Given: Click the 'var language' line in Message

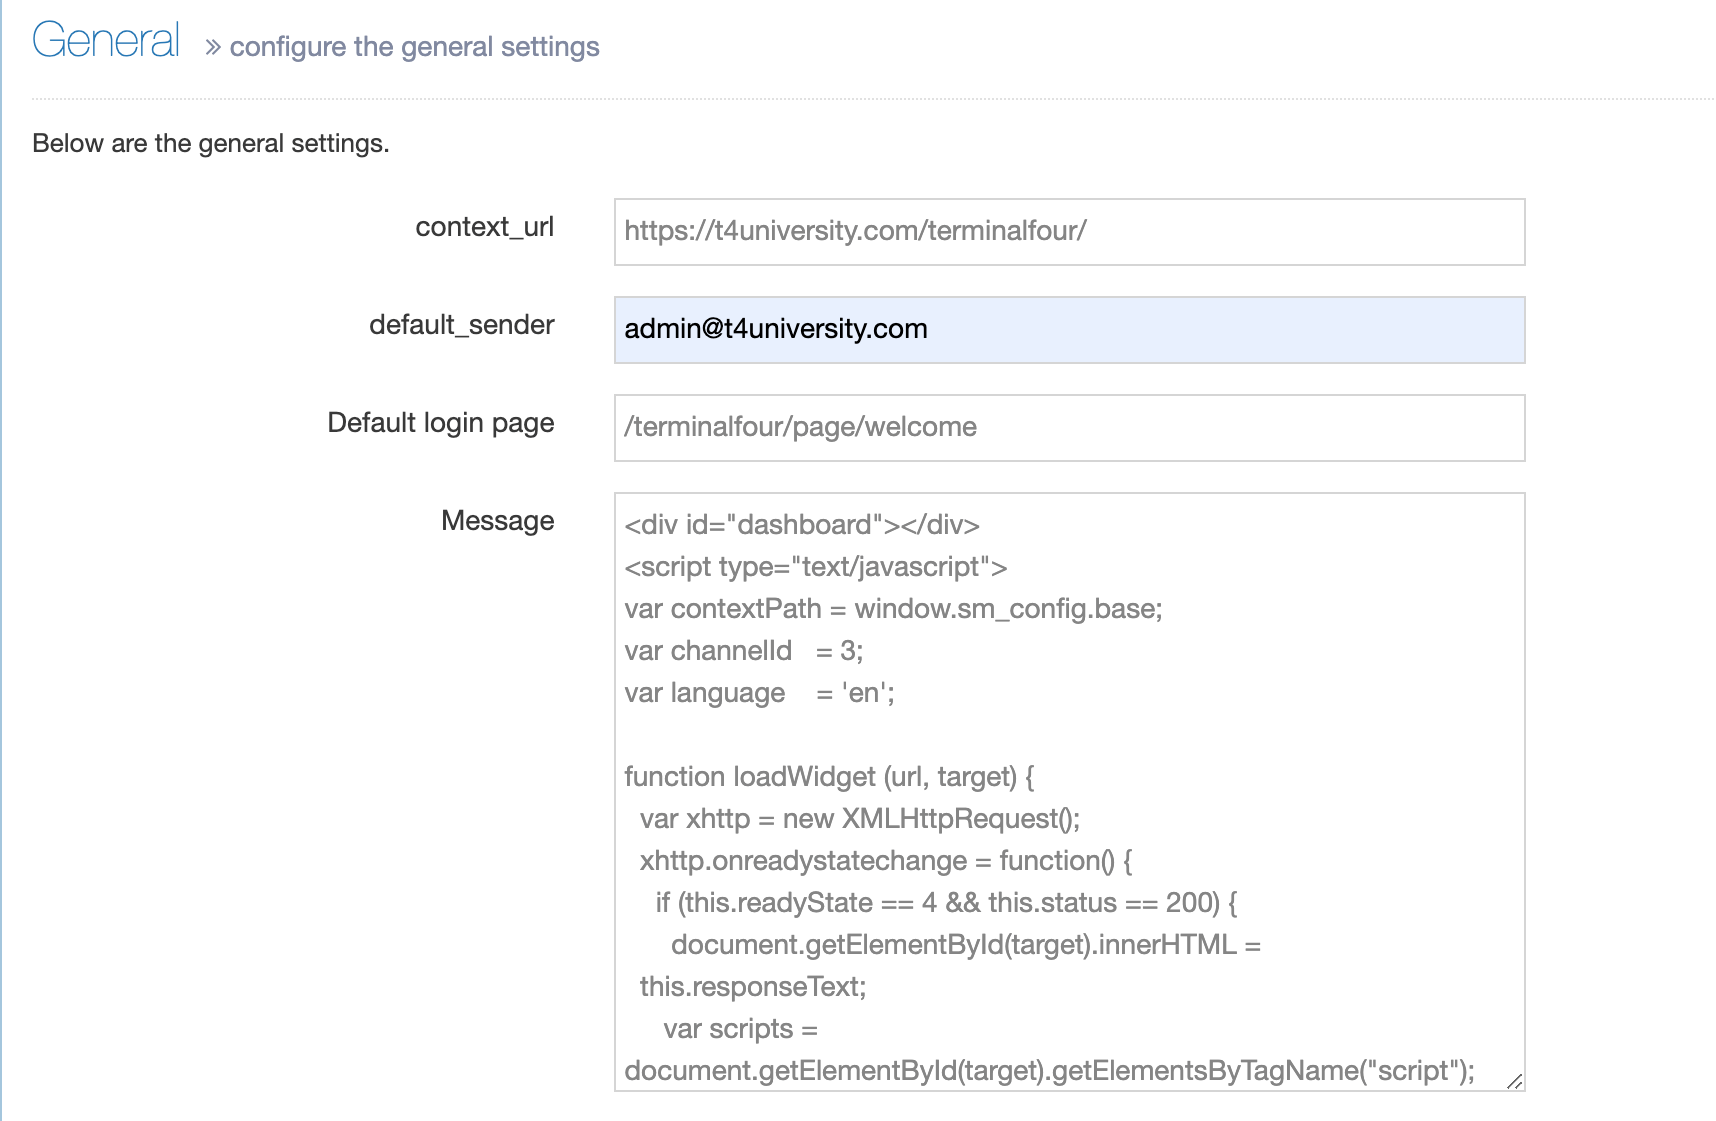Looking at the screenshot, I should (759, 693).
